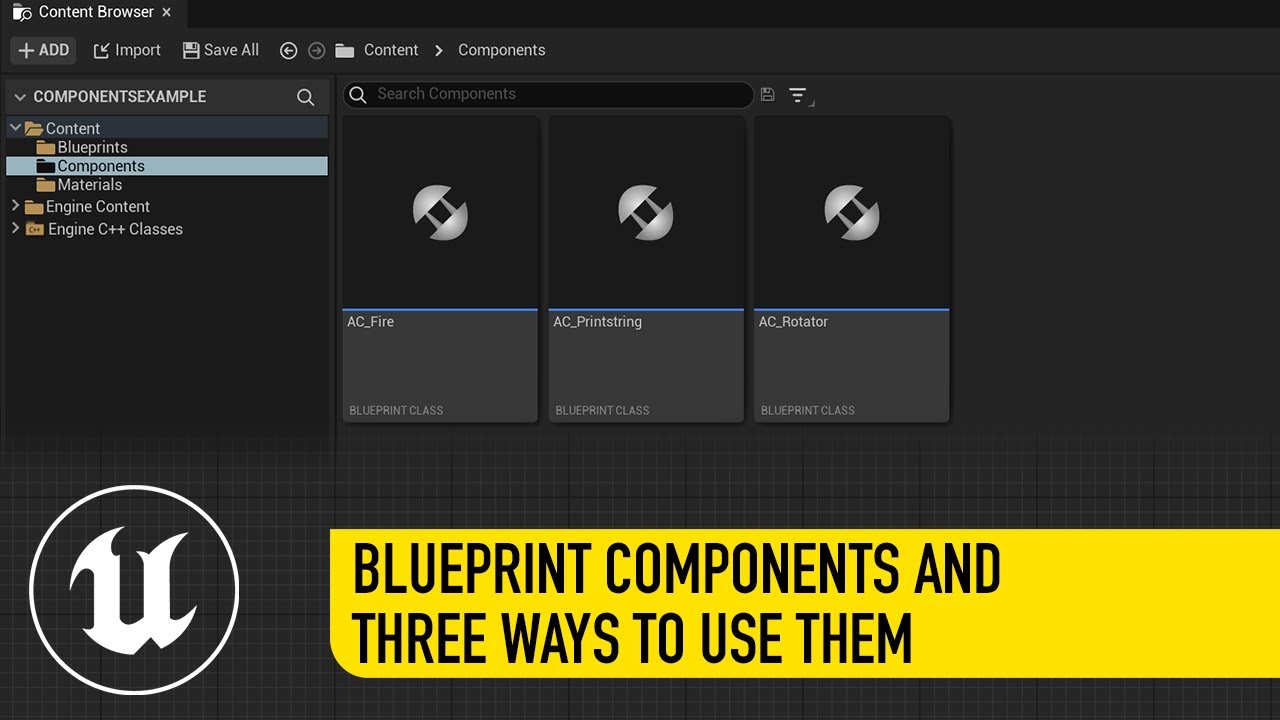Image resolution: width=1280 pixels, height=720 pixels.
Task: Click the AC_Fire asset name
Action: [371, 322]
